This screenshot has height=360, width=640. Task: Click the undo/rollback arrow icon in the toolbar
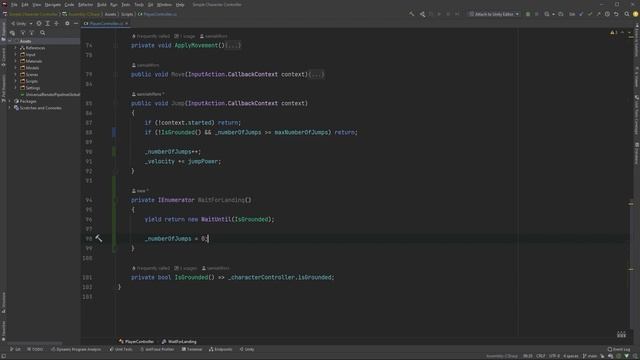(616, 14)
